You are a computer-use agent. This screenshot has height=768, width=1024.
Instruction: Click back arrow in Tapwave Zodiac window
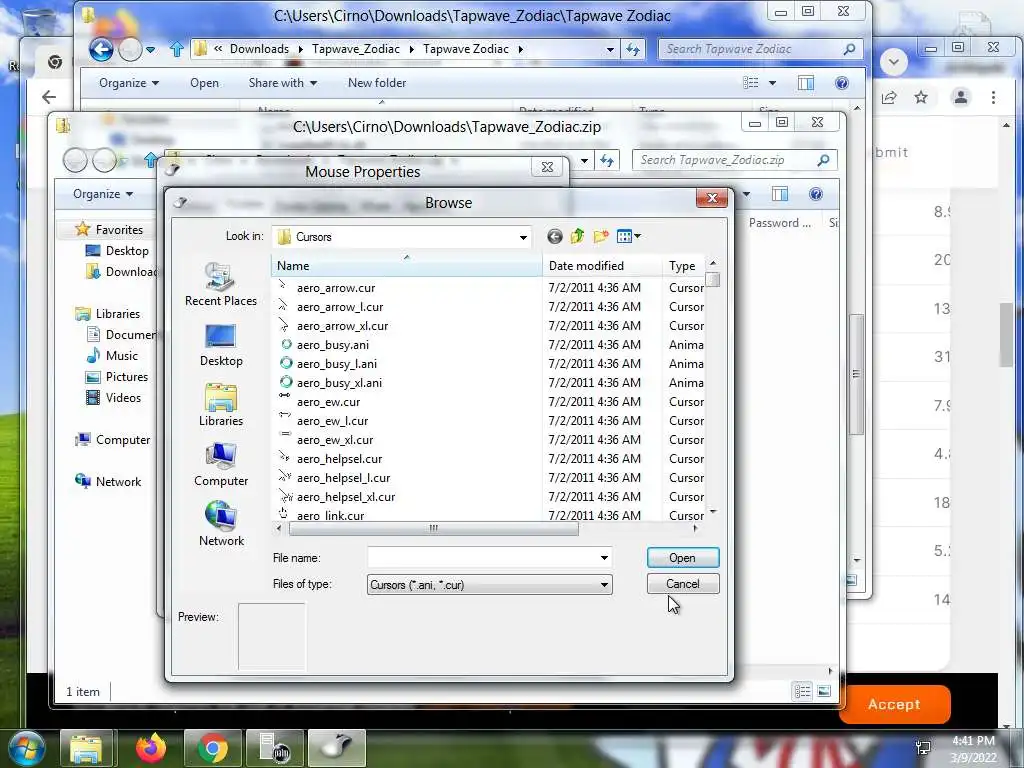pos(101,49)
